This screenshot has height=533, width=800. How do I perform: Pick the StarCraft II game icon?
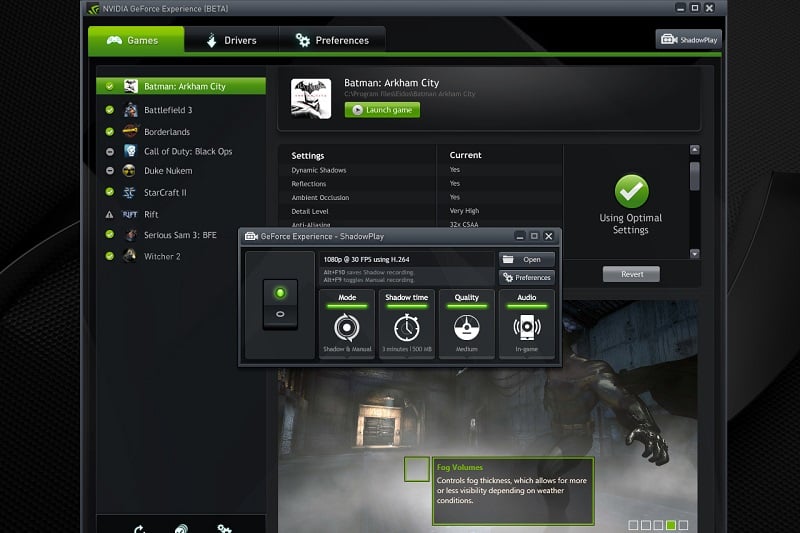point(129,192)
